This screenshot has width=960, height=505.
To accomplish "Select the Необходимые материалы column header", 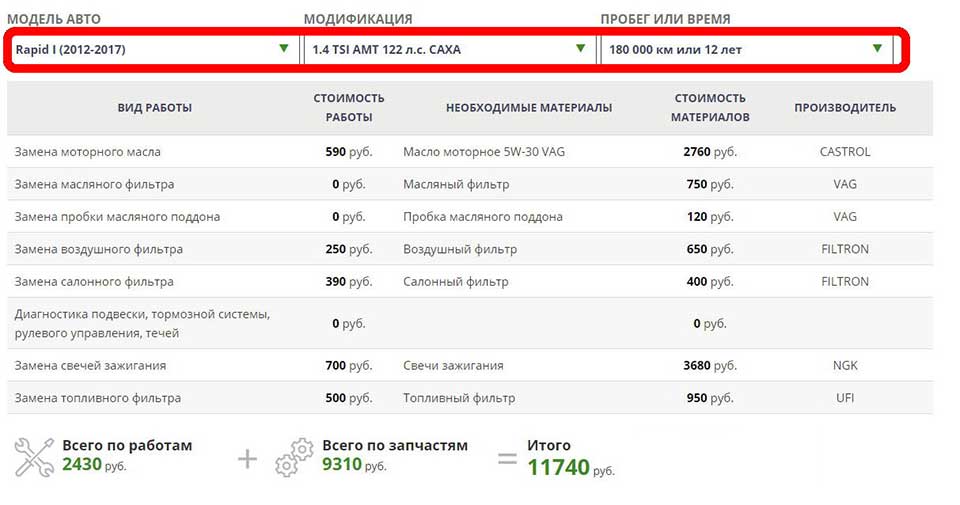I will pos(529,108).
